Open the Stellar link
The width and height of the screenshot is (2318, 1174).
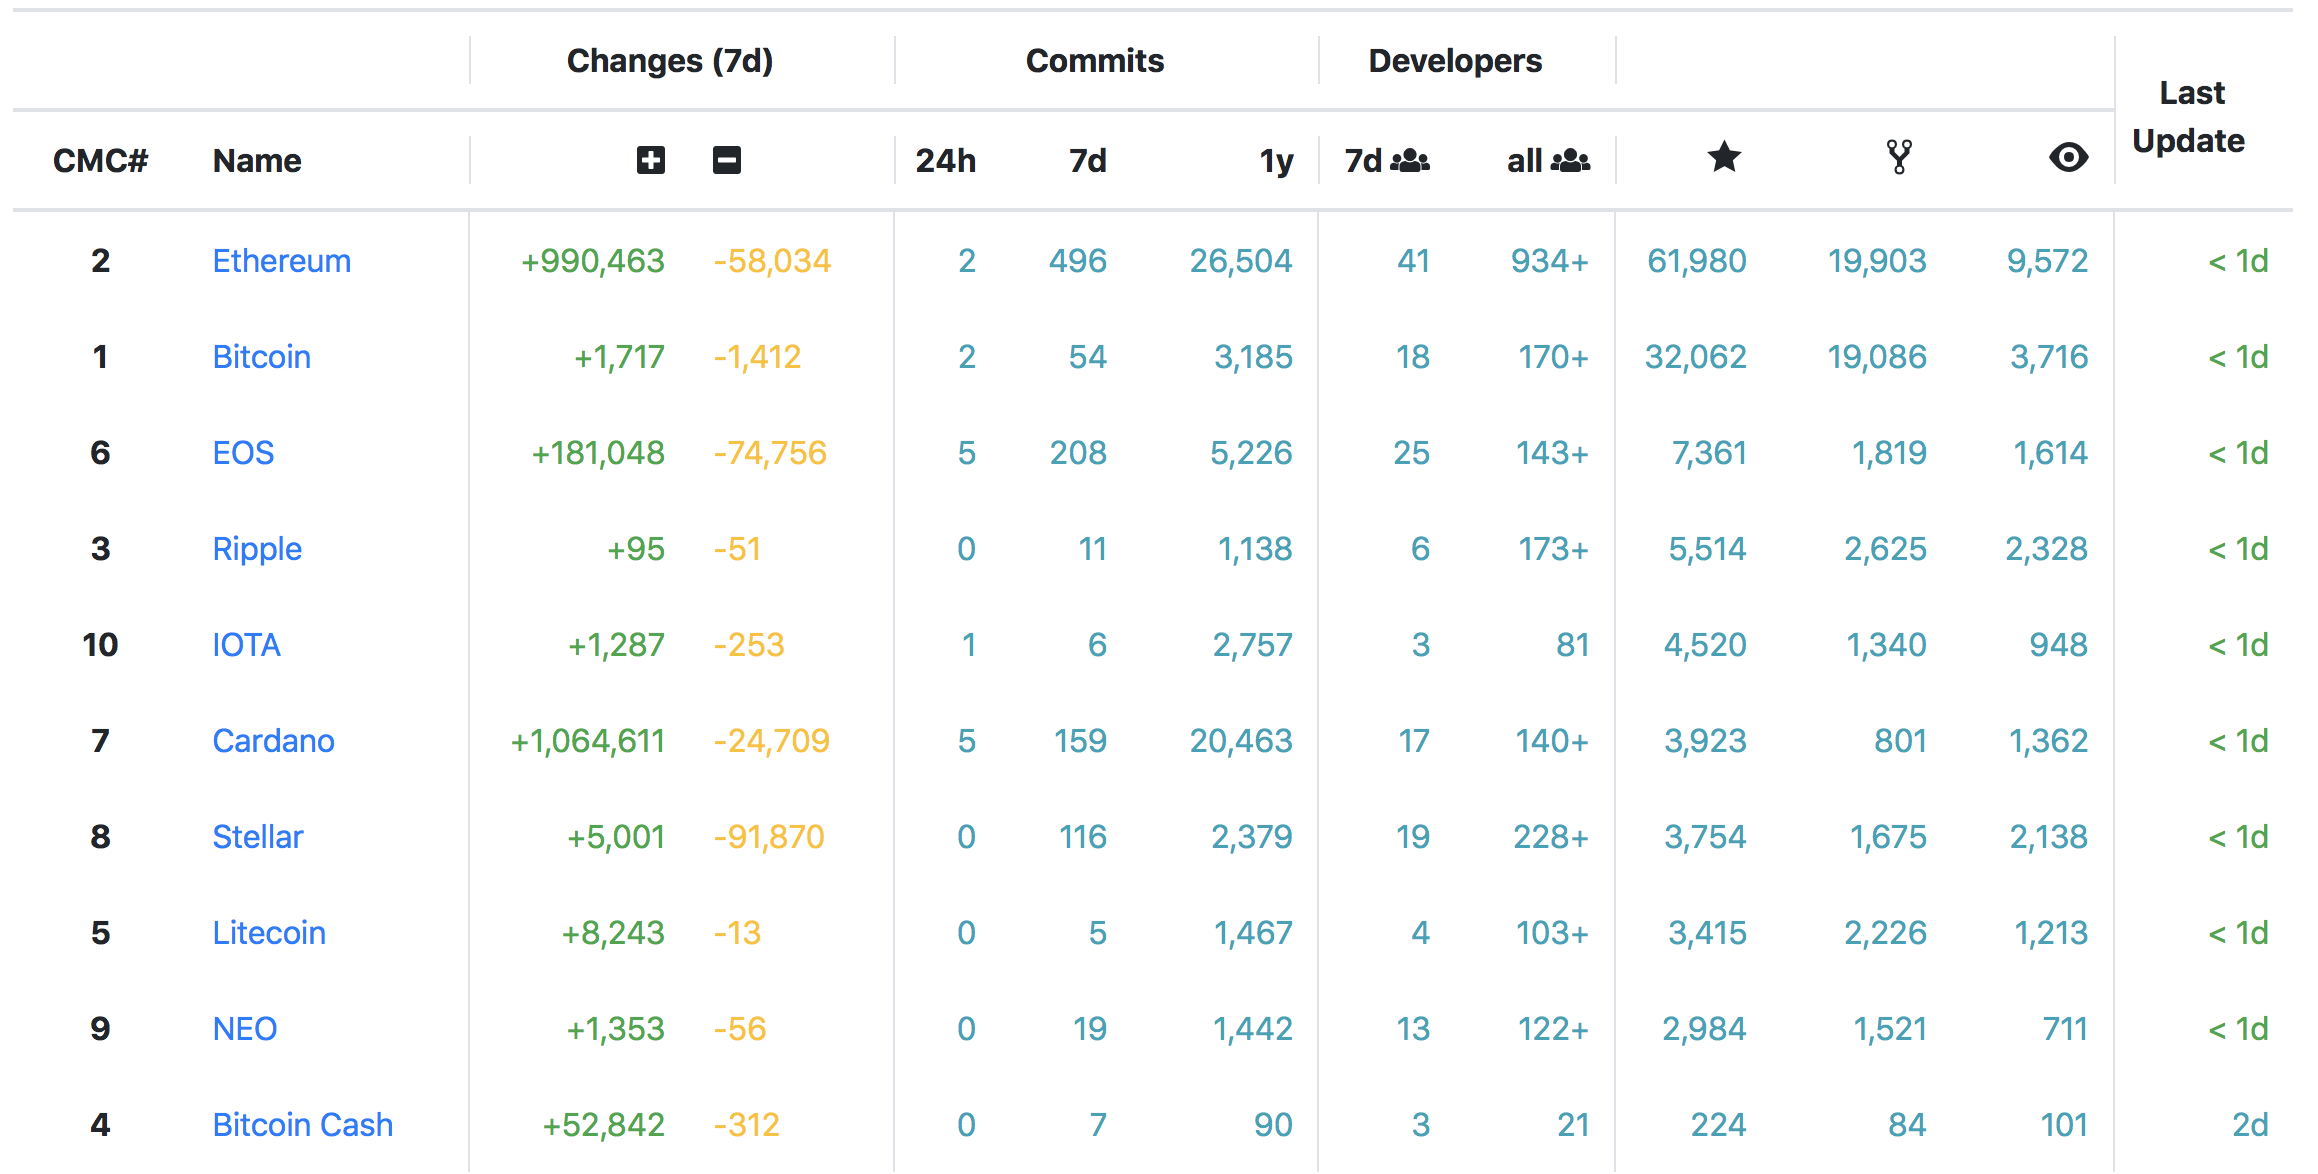pos(257,837)
